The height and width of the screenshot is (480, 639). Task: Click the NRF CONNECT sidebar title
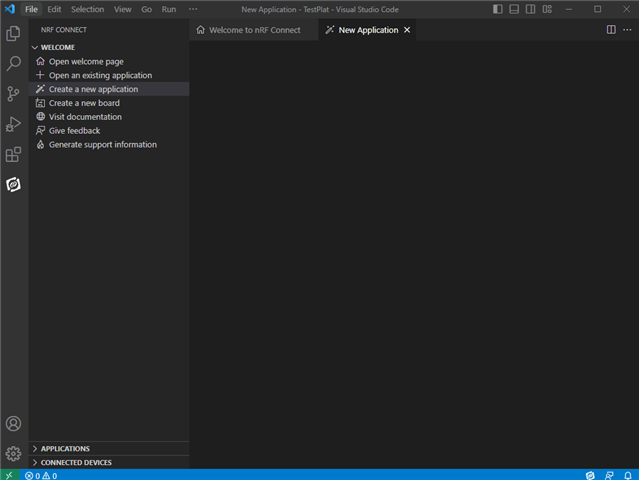(64, 30)
